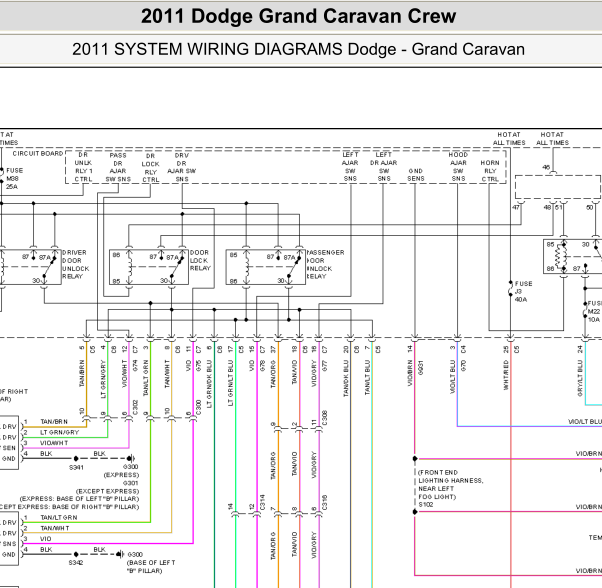Select the "HORN RLY CTRL" label
Viewport: 602px width, 588px height.
pyautogui.click(x=490, y=171)
